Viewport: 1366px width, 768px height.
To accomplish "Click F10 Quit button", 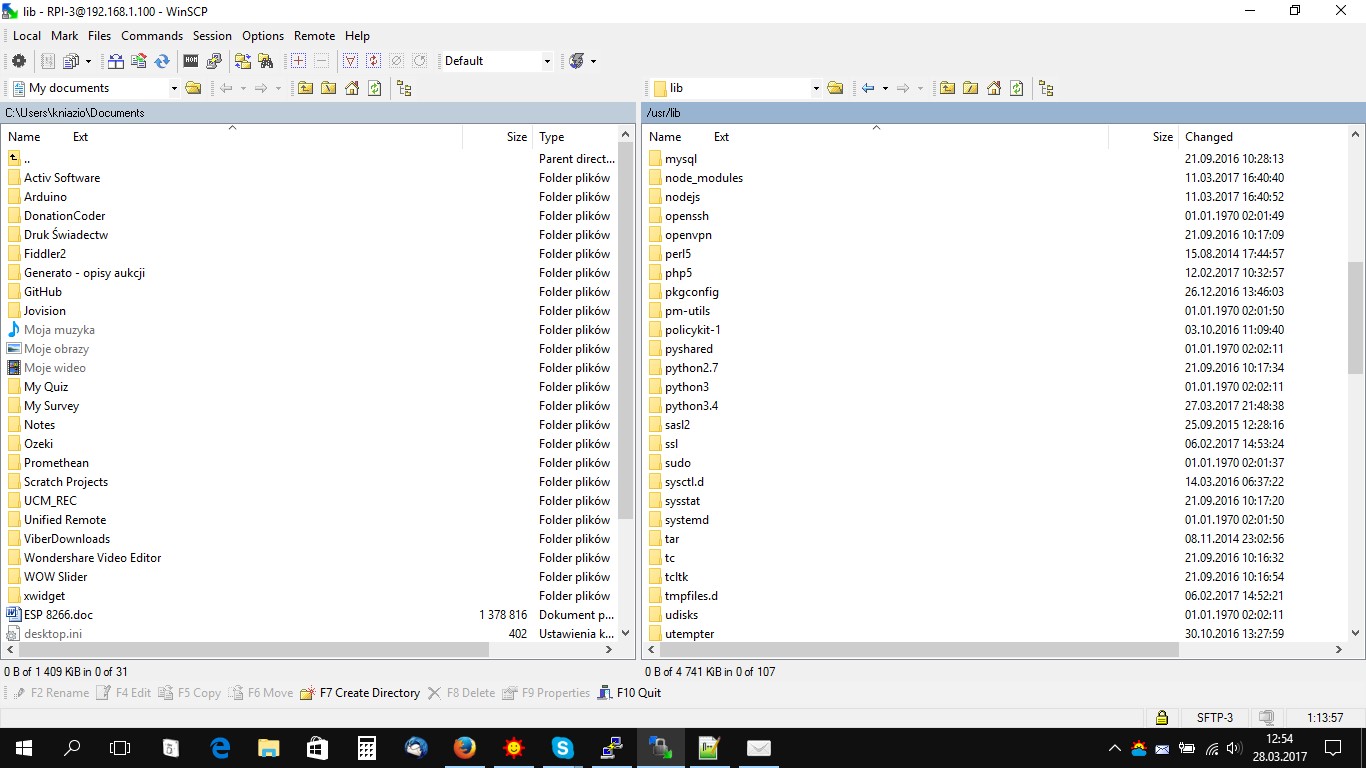I will pos(629,693).
